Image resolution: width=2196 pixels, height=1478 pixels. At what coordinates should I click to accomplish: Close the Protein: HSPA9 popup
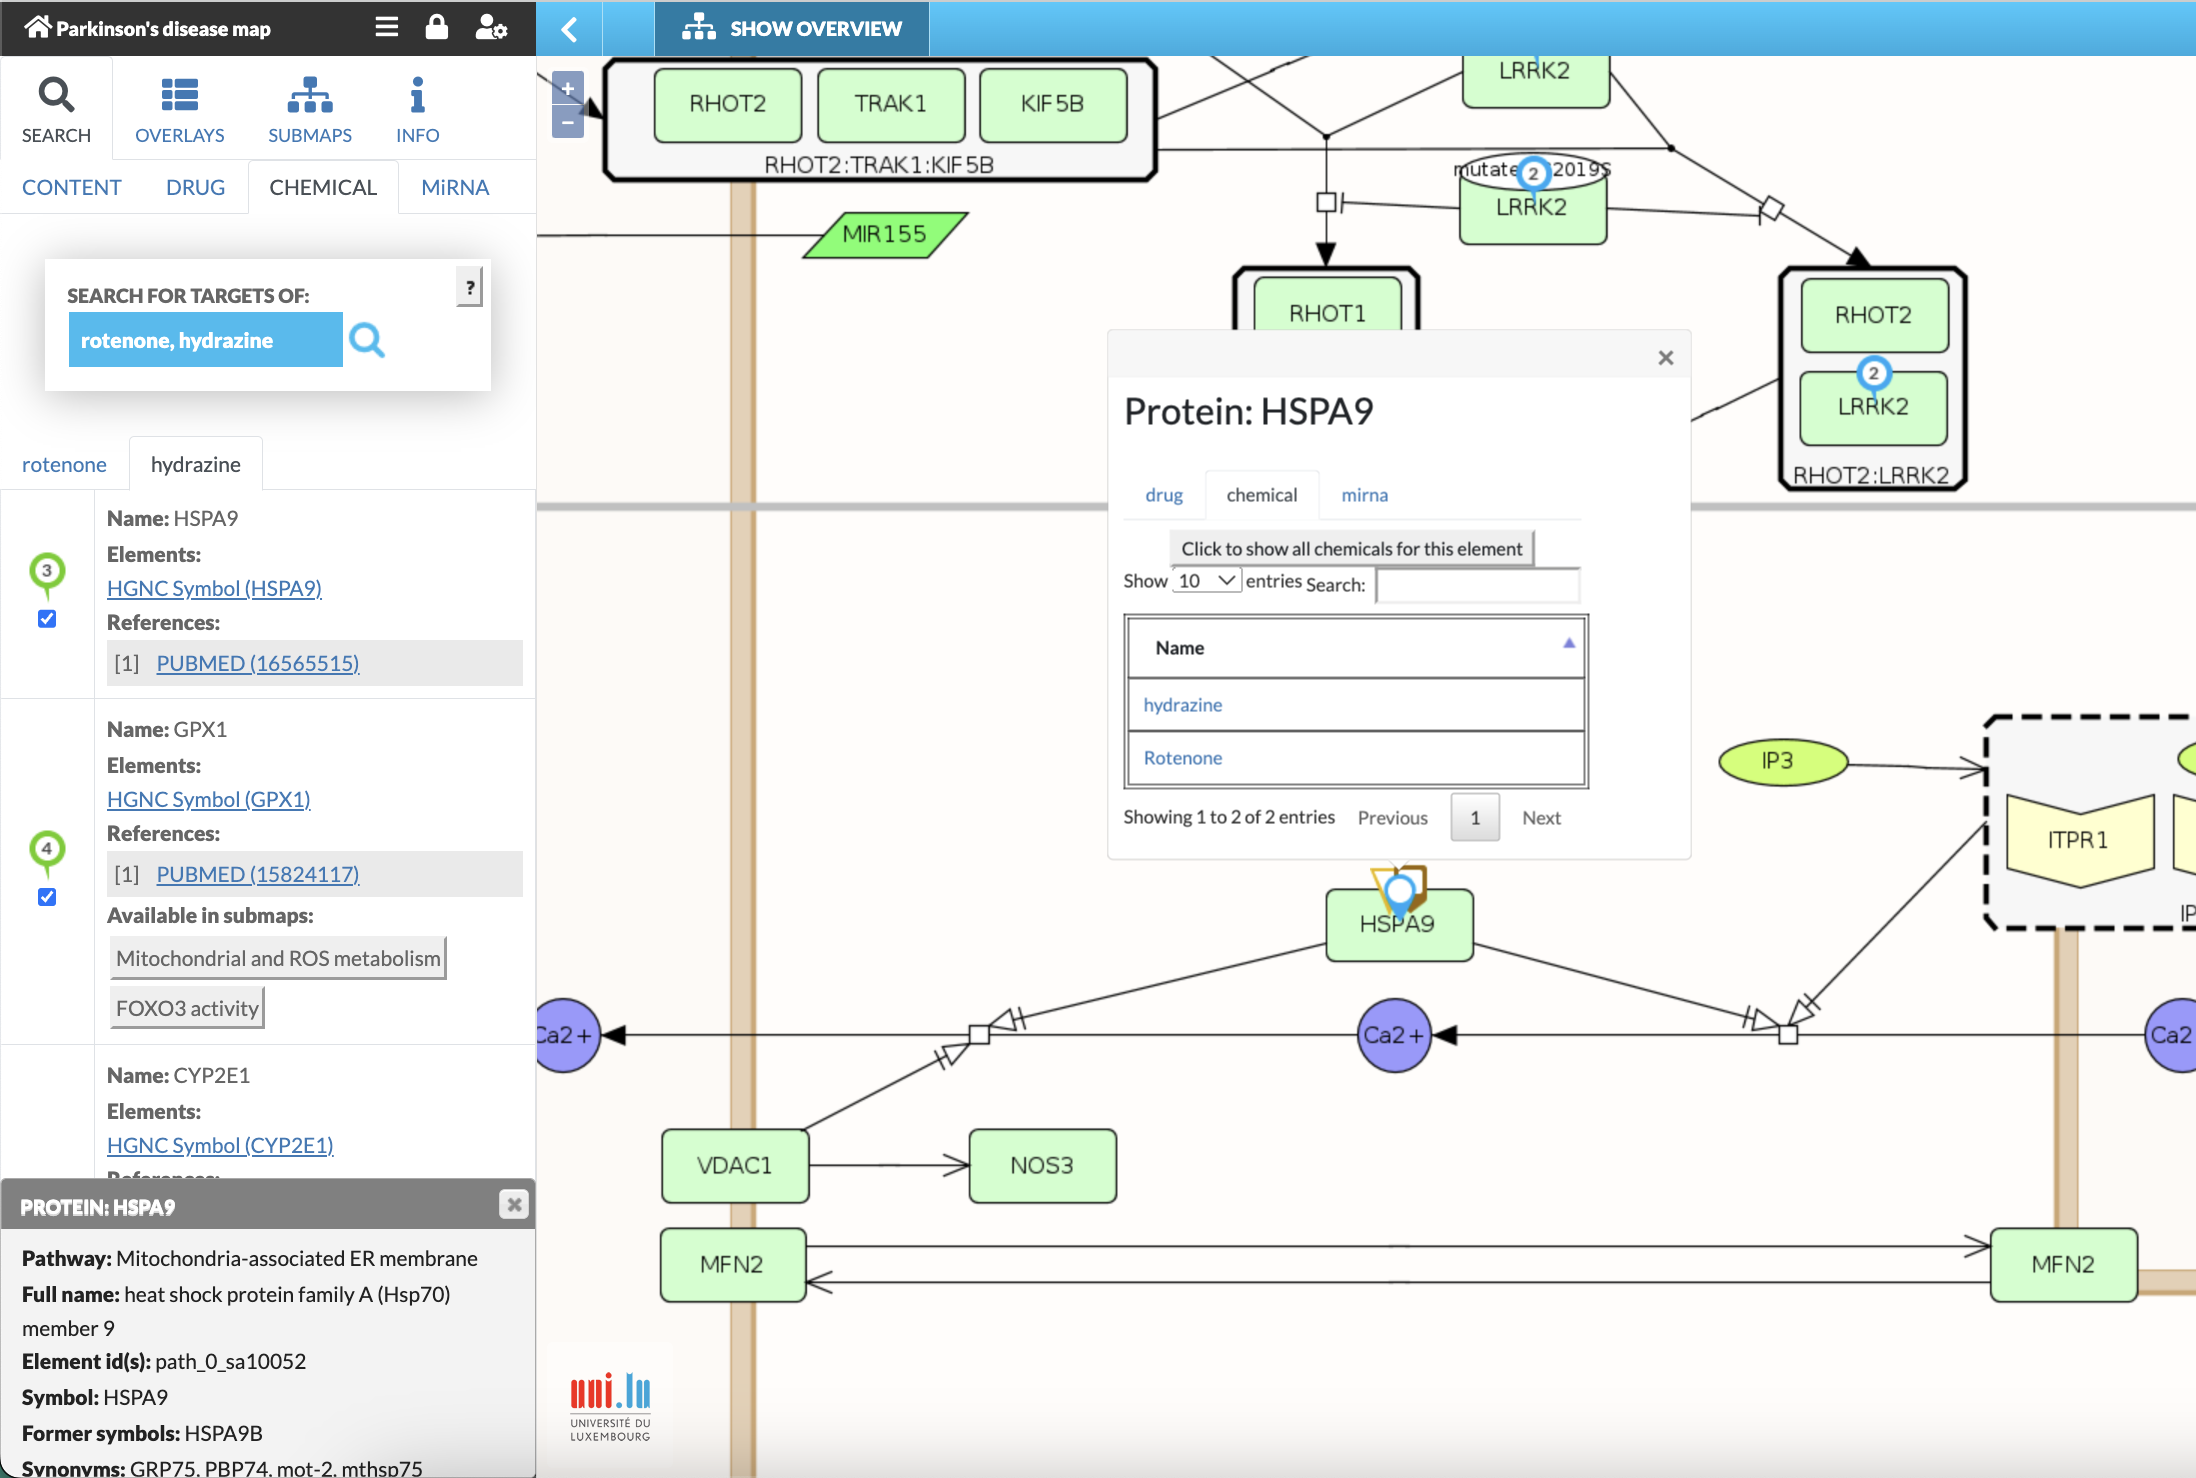click(x=1665, y=358)
